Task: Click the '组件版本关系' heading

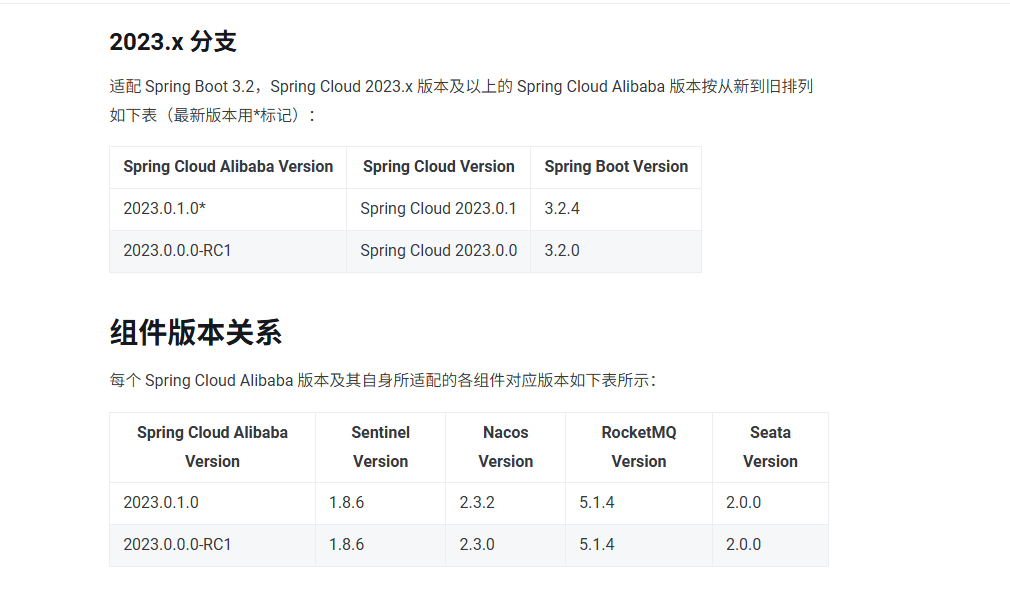Action: click(196, 332)
